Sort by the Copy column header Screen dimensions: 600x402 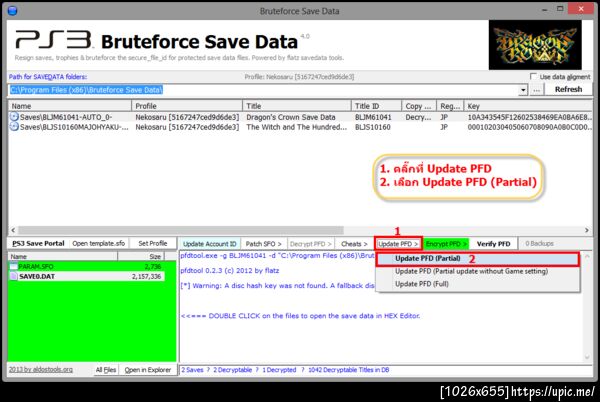[x=419, y=106]
